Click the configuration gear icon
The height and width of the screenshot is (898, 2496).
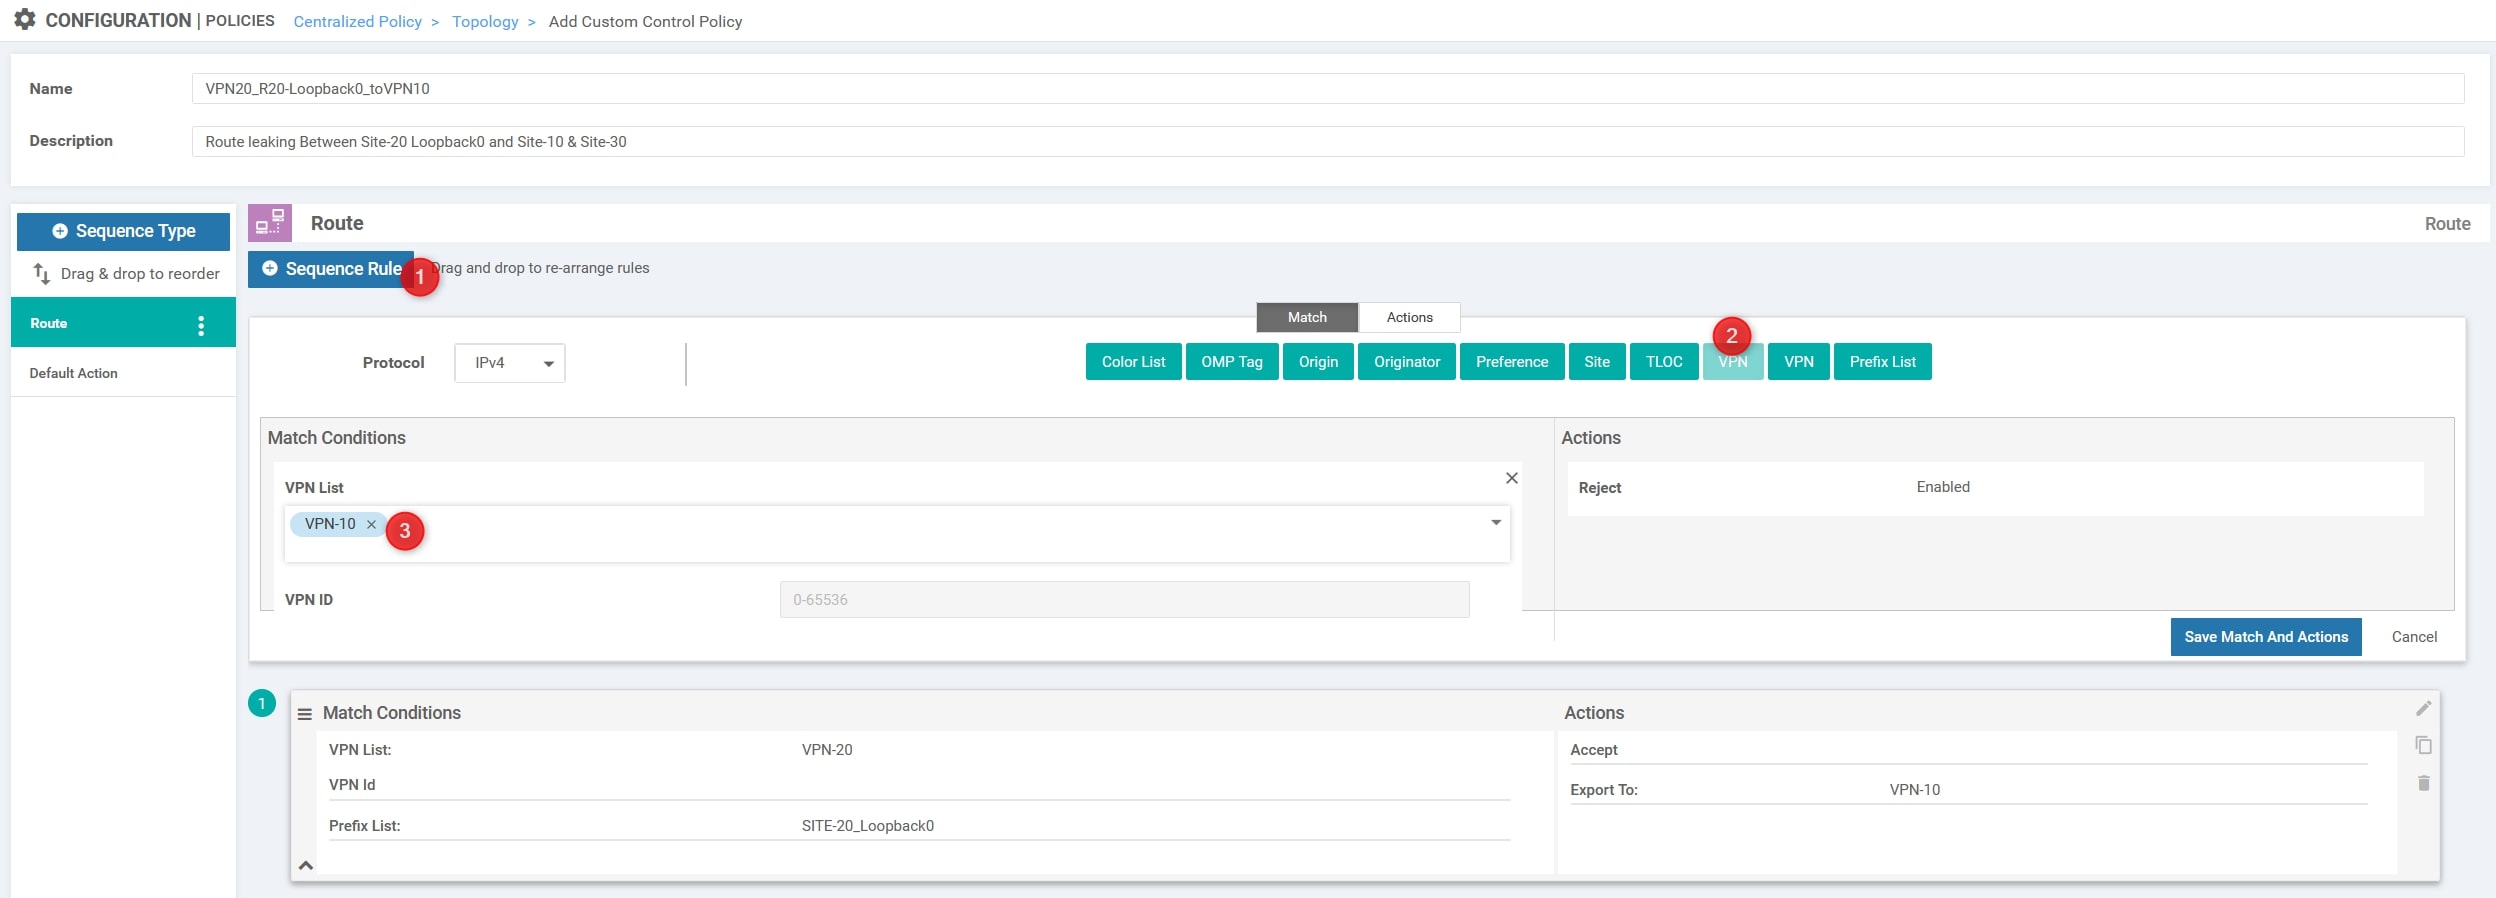click(x=24, y=20)
